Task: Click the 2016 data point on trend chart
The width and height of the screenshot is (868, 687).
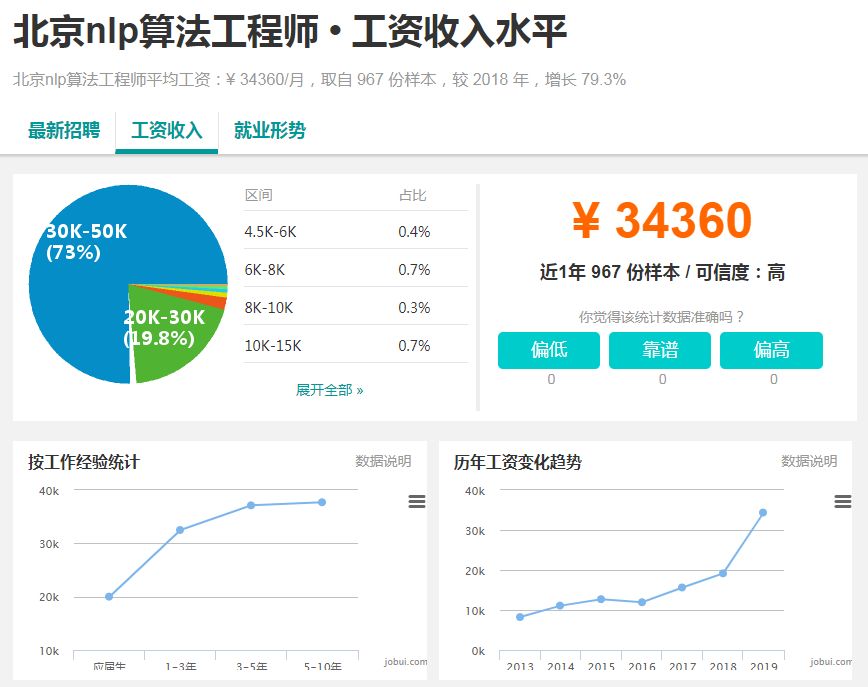Action: coord(642,602)
